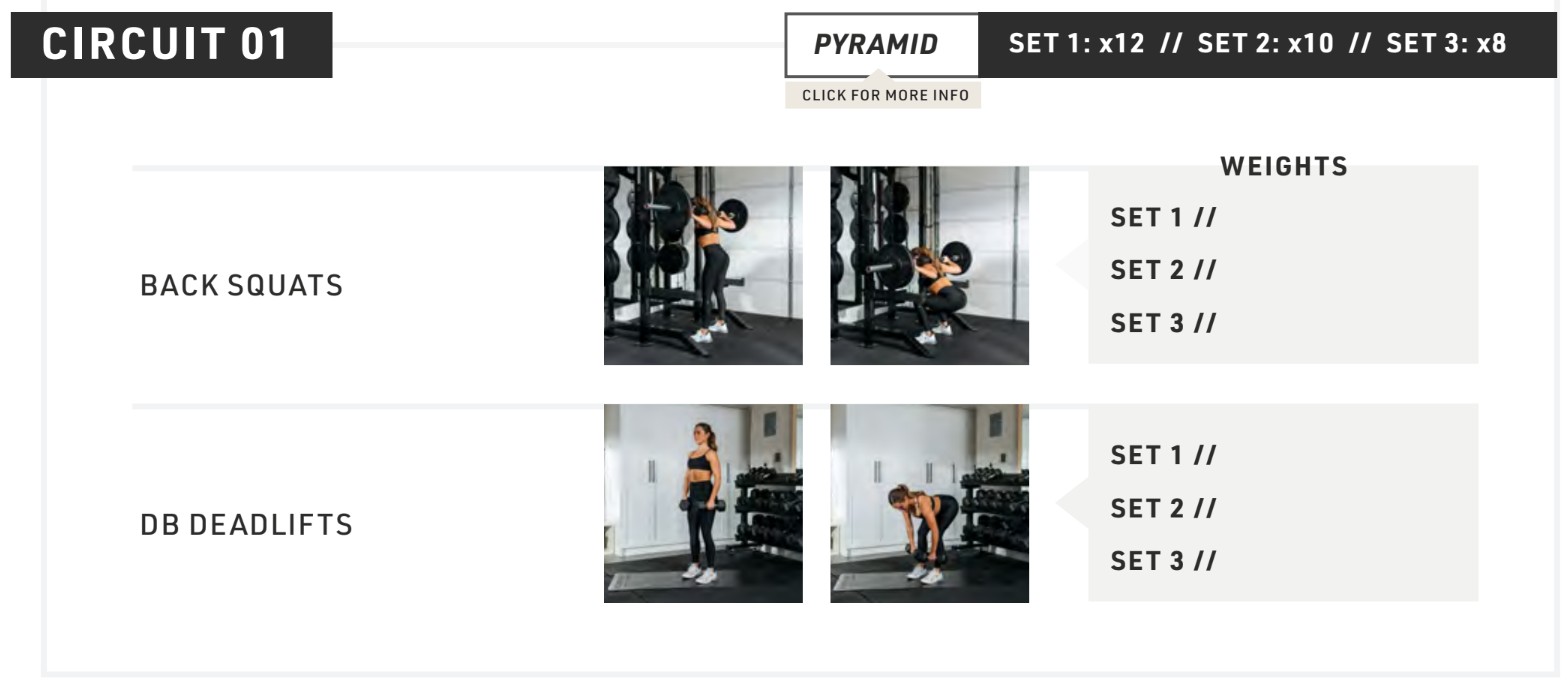Open DB Deadlifts standing position photo

[x=703, y=503]
